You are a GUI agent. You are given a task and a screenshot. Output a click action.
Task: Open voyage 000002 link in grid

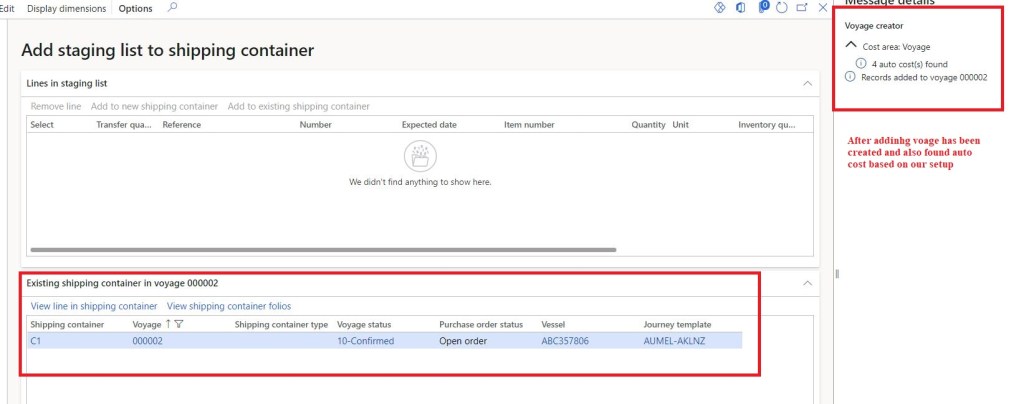point(147,341)
